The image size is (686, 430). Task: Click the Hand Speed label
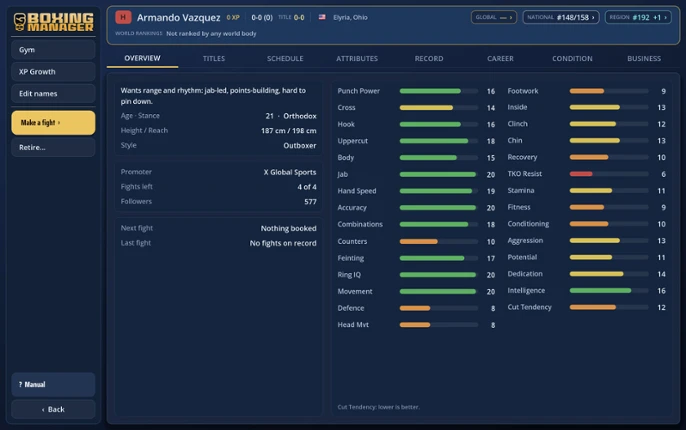tap(357, 191)
